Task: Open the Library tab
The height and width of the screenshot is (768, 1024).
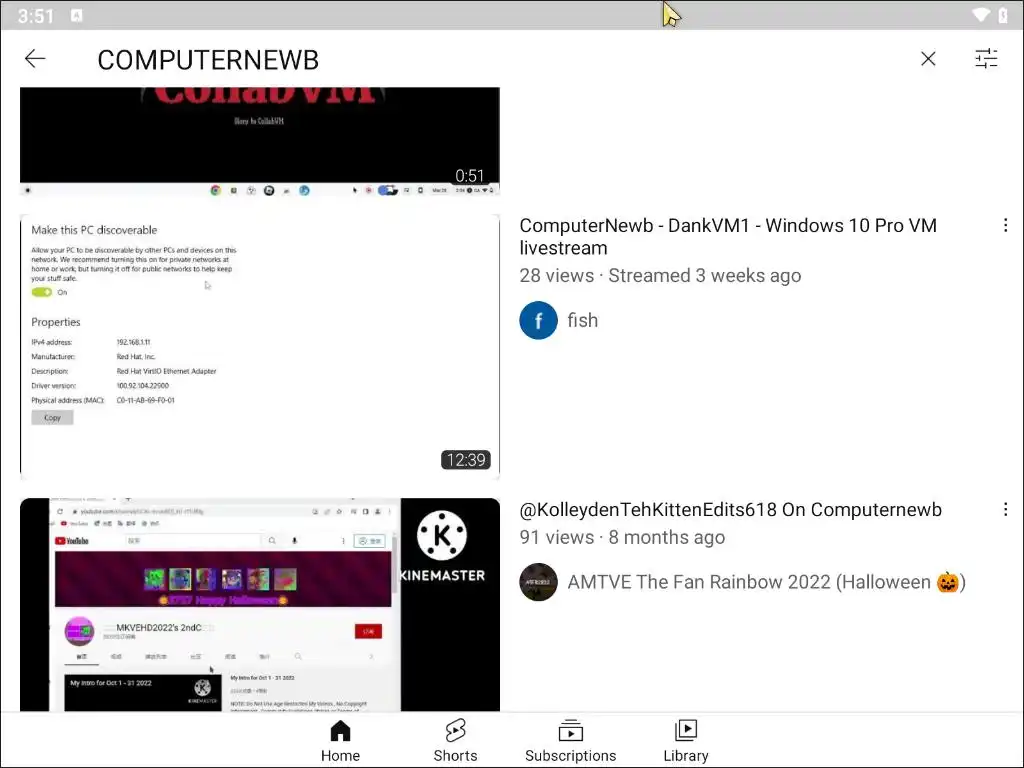Action: (x=686, y=741)
